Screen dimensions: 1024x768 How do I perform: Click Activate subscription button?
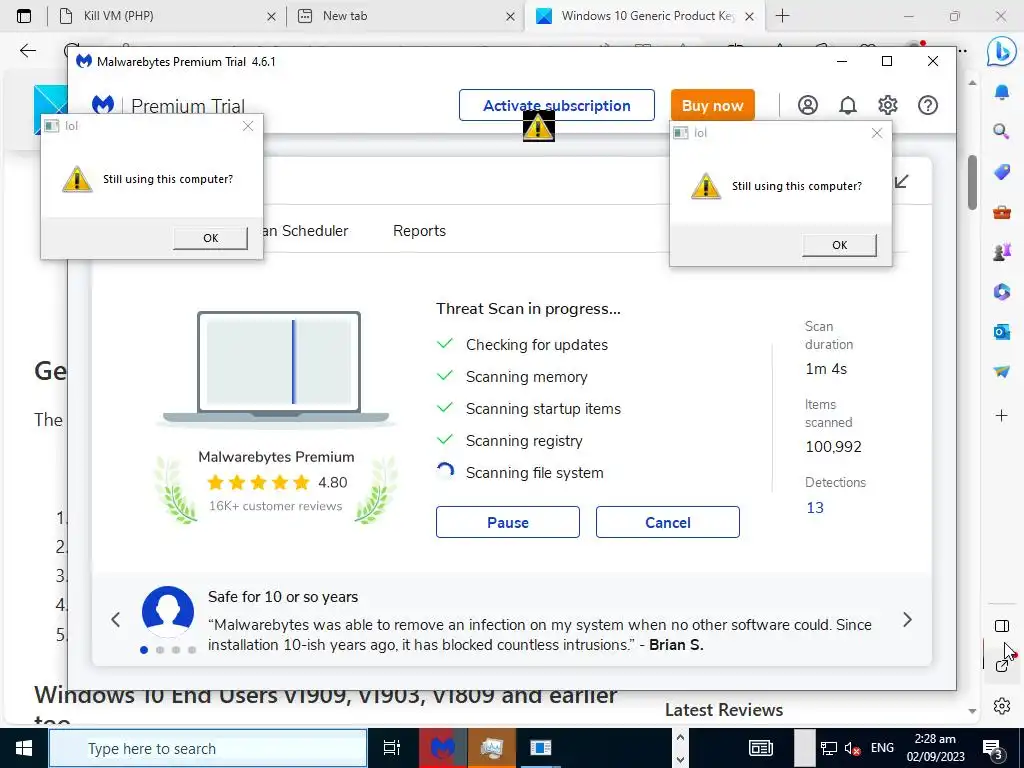click(x=556, y=105)
